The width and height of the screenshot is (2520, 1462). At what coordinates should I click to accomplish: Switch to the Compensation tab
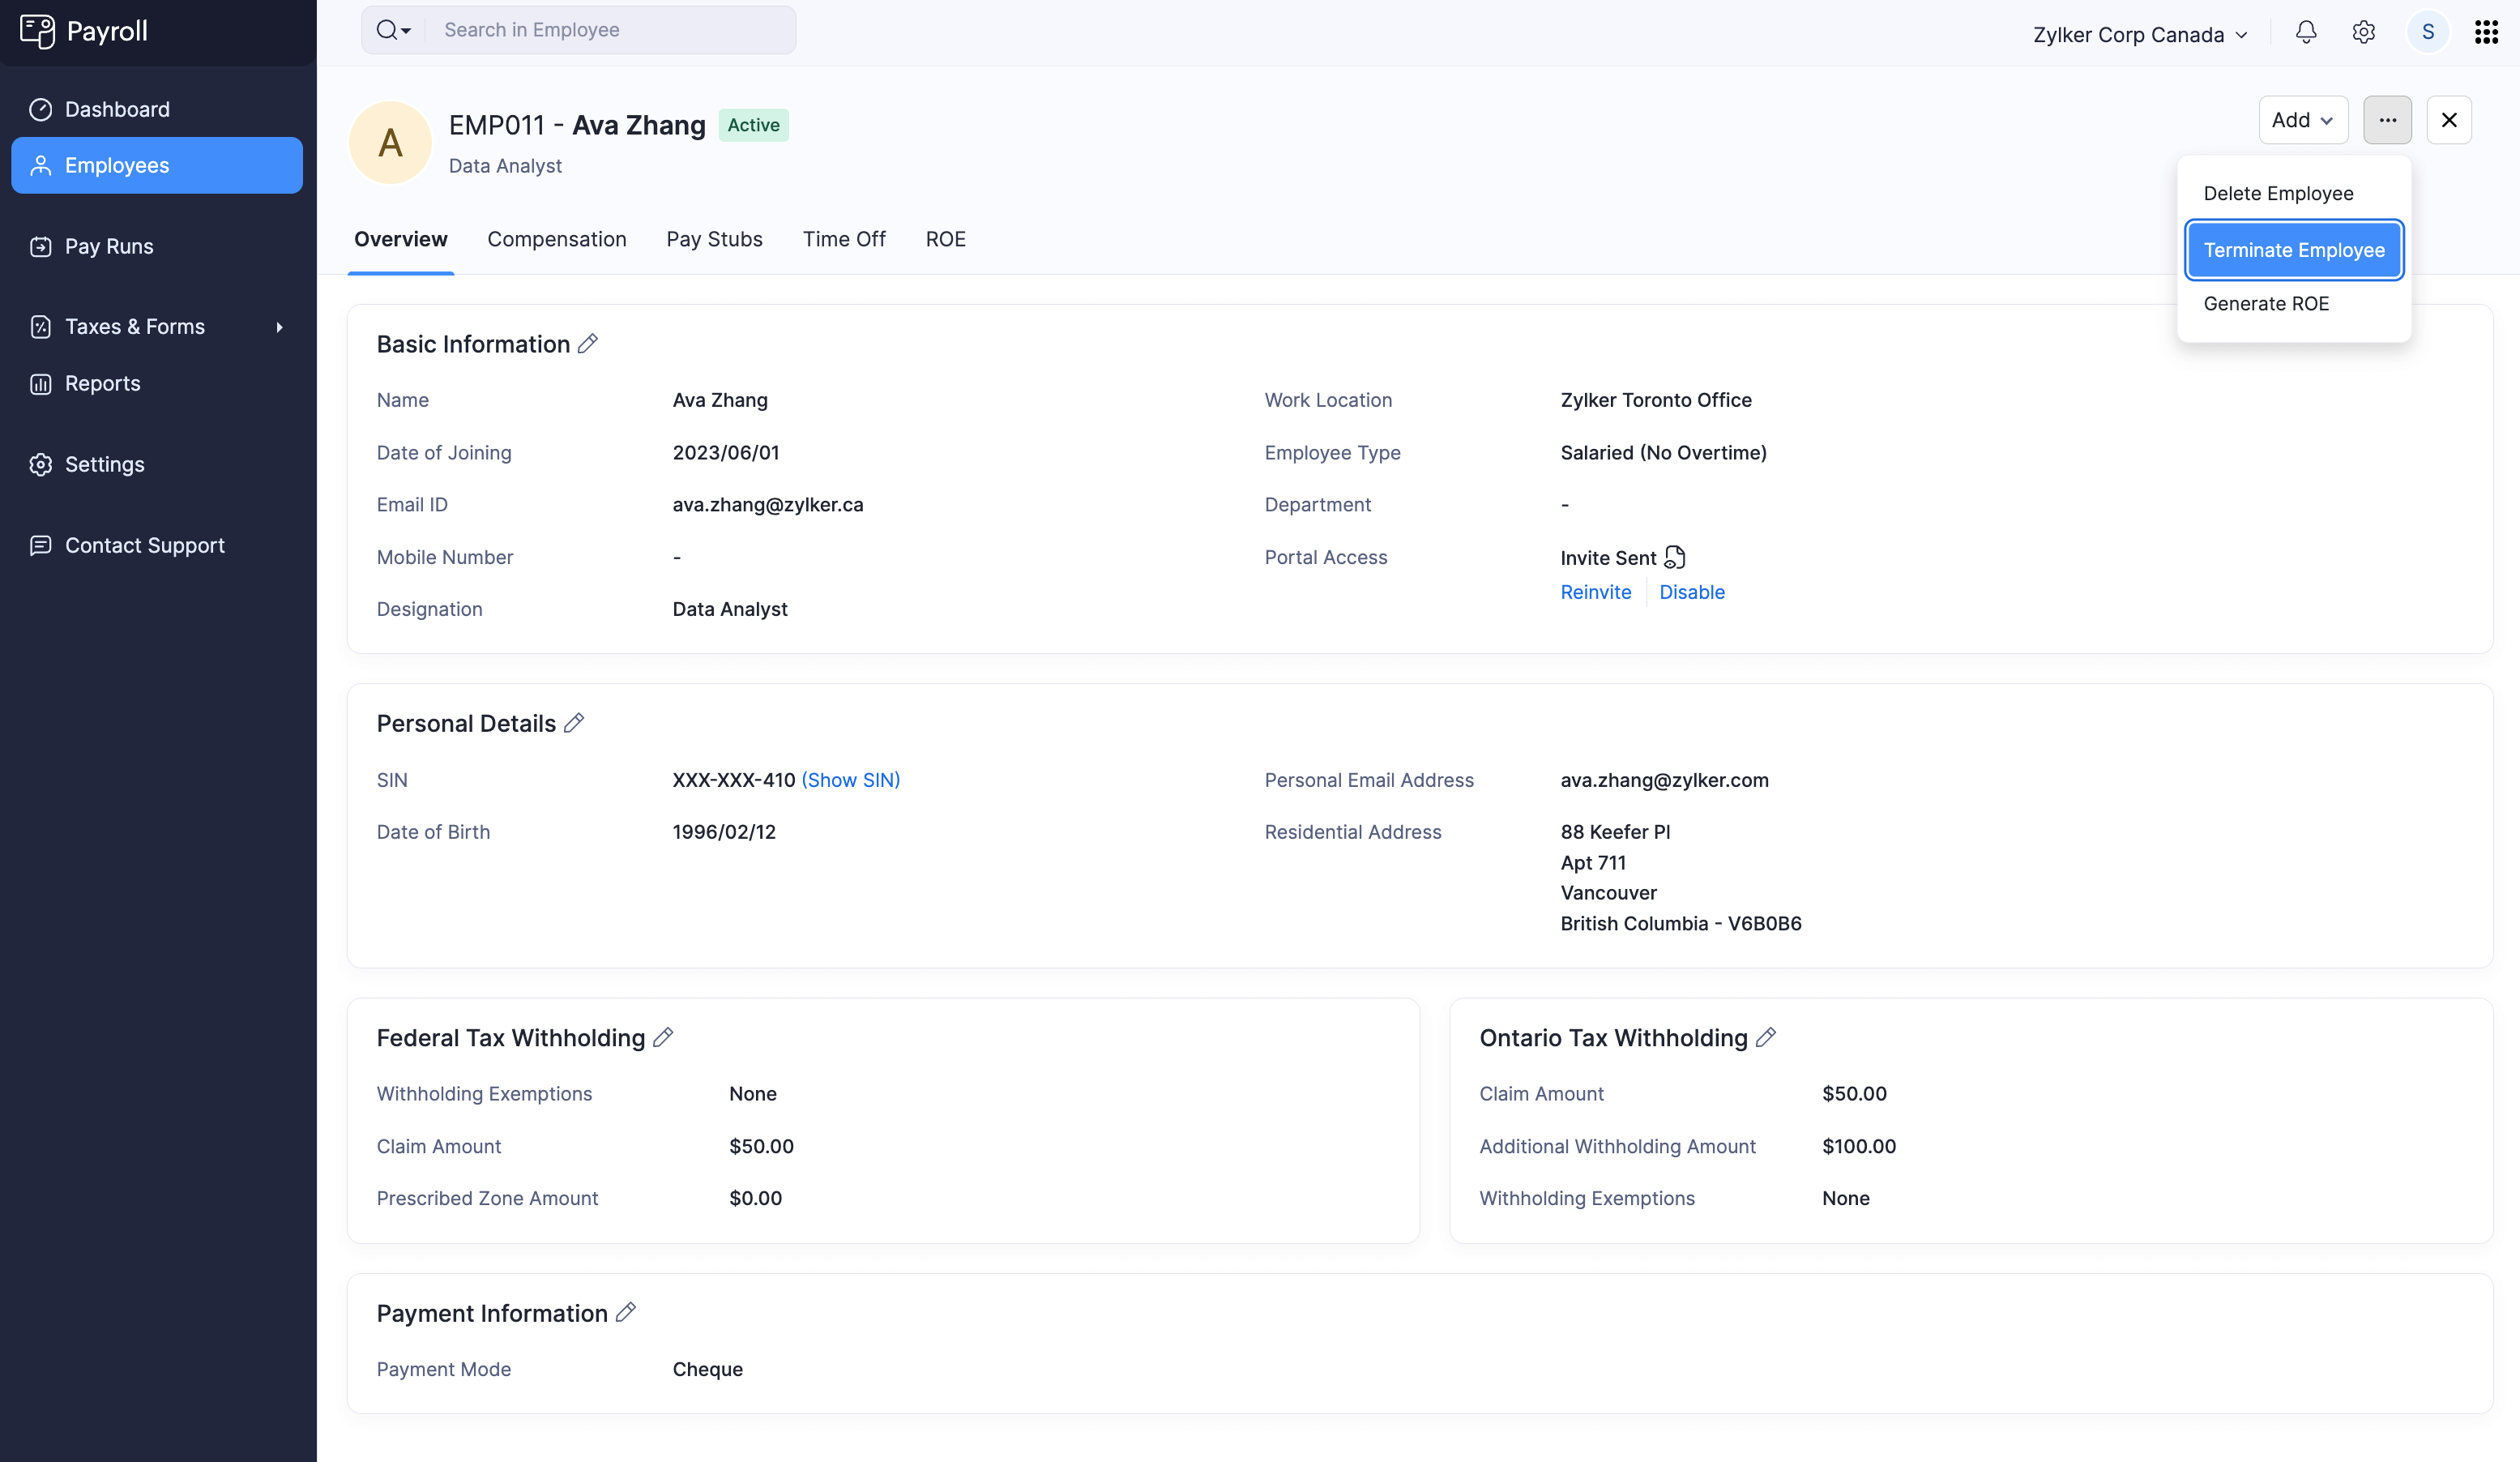coord(557,239)
